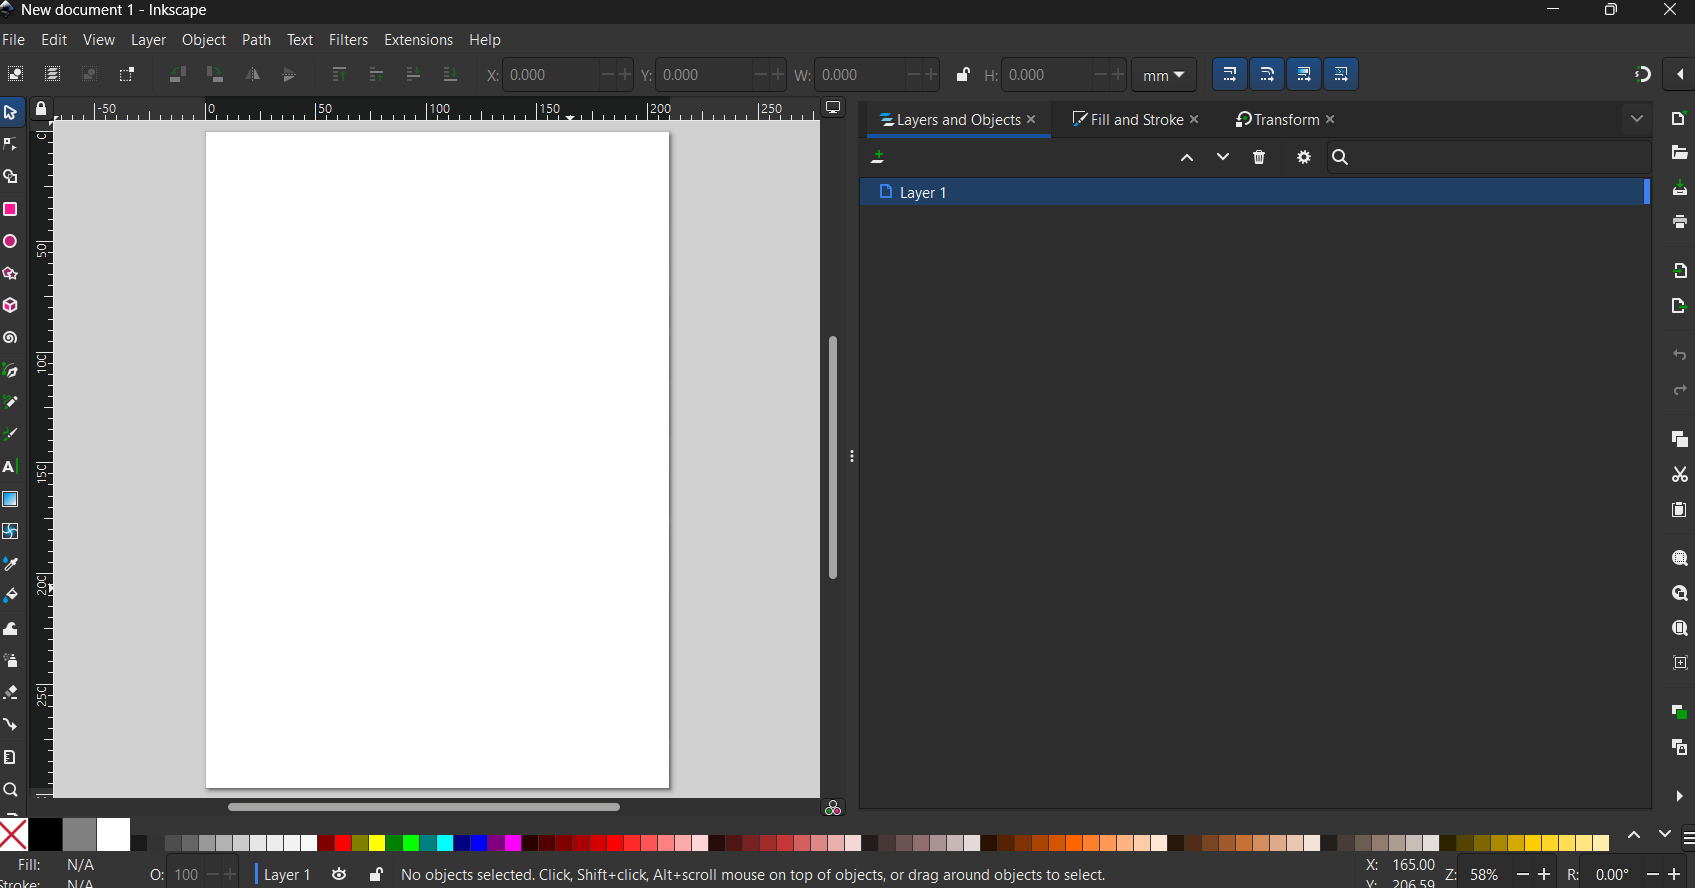Select the Ellipse tool
The image size is (1695, 888).
tap(11, 242)
